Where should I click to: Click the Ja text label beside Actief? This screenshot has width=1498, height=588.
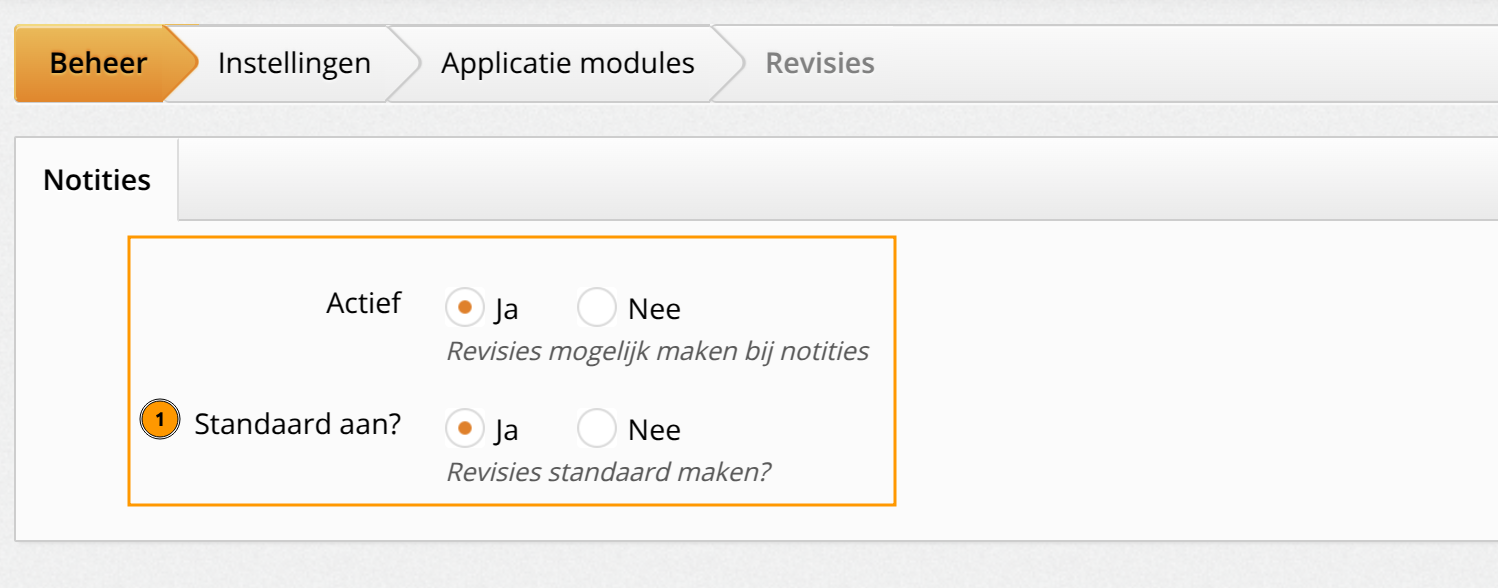click(506, 309)
